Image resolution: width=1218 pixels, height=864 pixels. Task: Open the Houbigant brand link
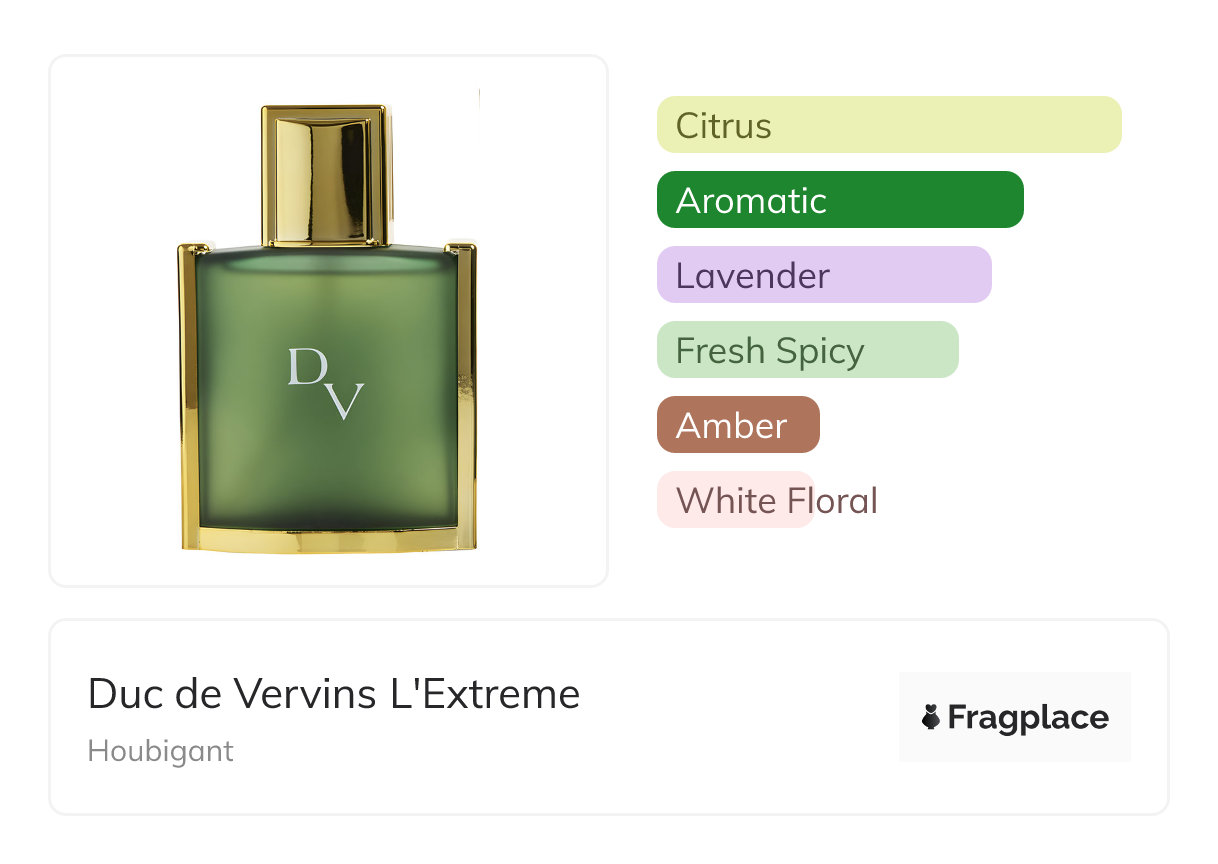click(161, 751)
